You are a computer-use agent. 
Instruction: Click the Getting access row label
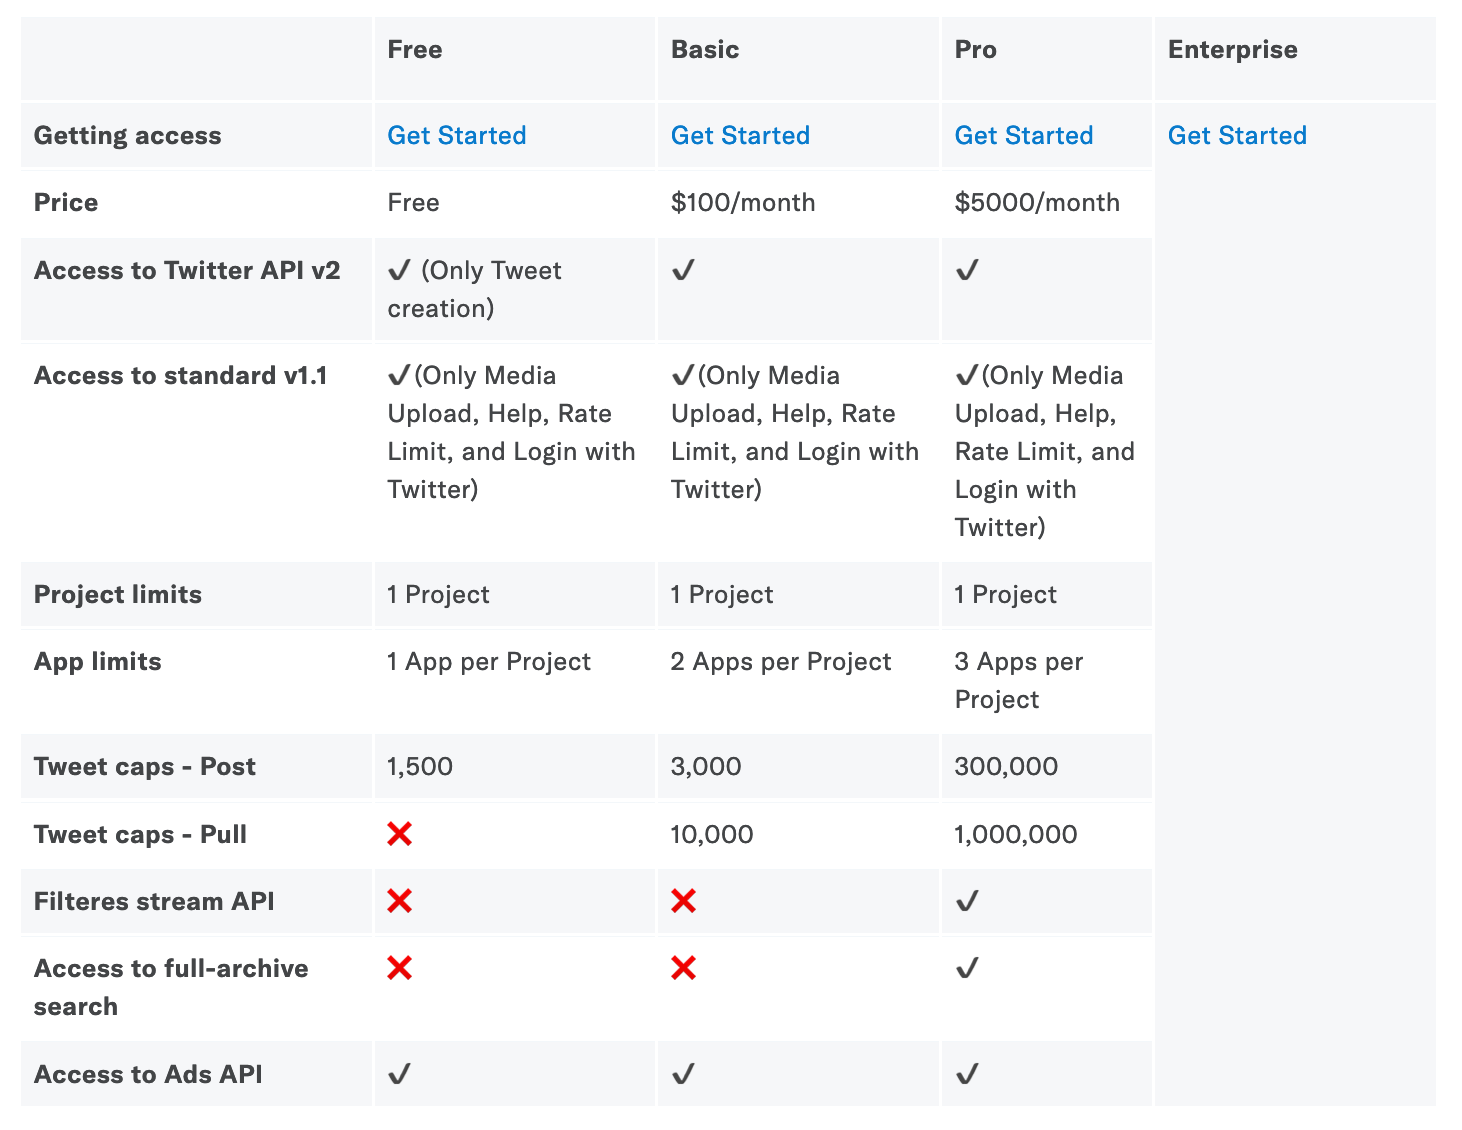click(128, 135)
